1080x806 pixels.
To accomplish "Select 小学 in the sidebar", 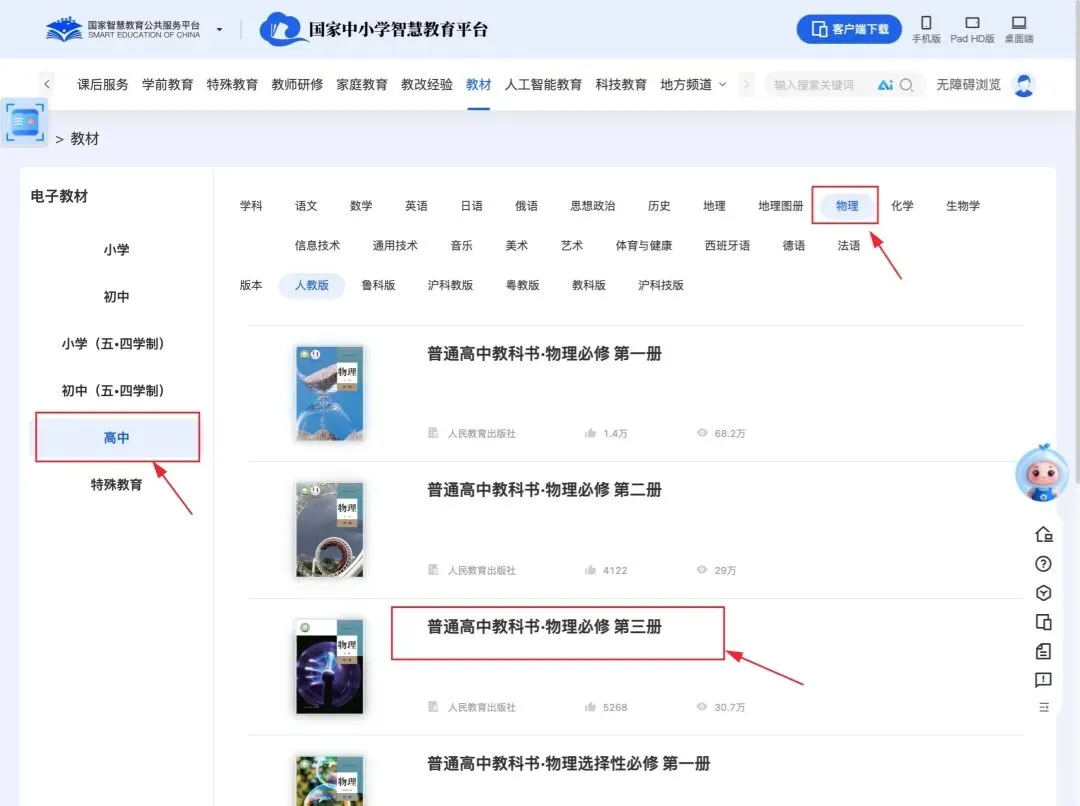I will [116, 249].
